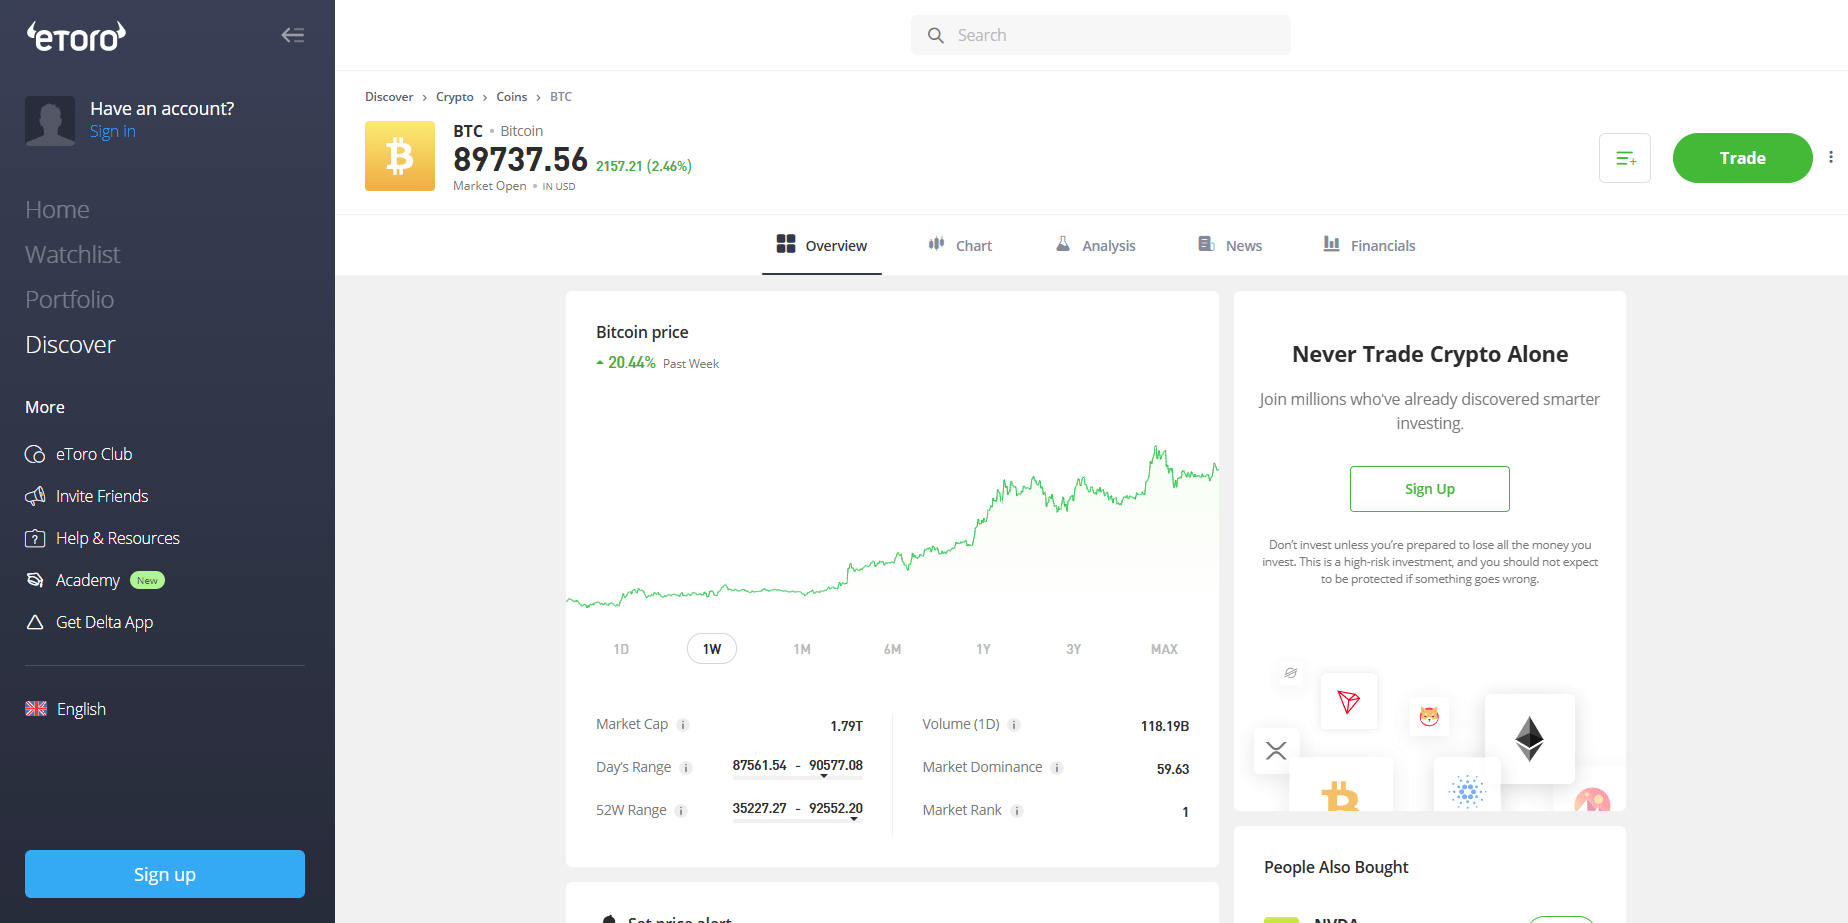This screenshot has width=1848, height=923.
Task: Click into the Search field
Action: [x=1101, y=35]
